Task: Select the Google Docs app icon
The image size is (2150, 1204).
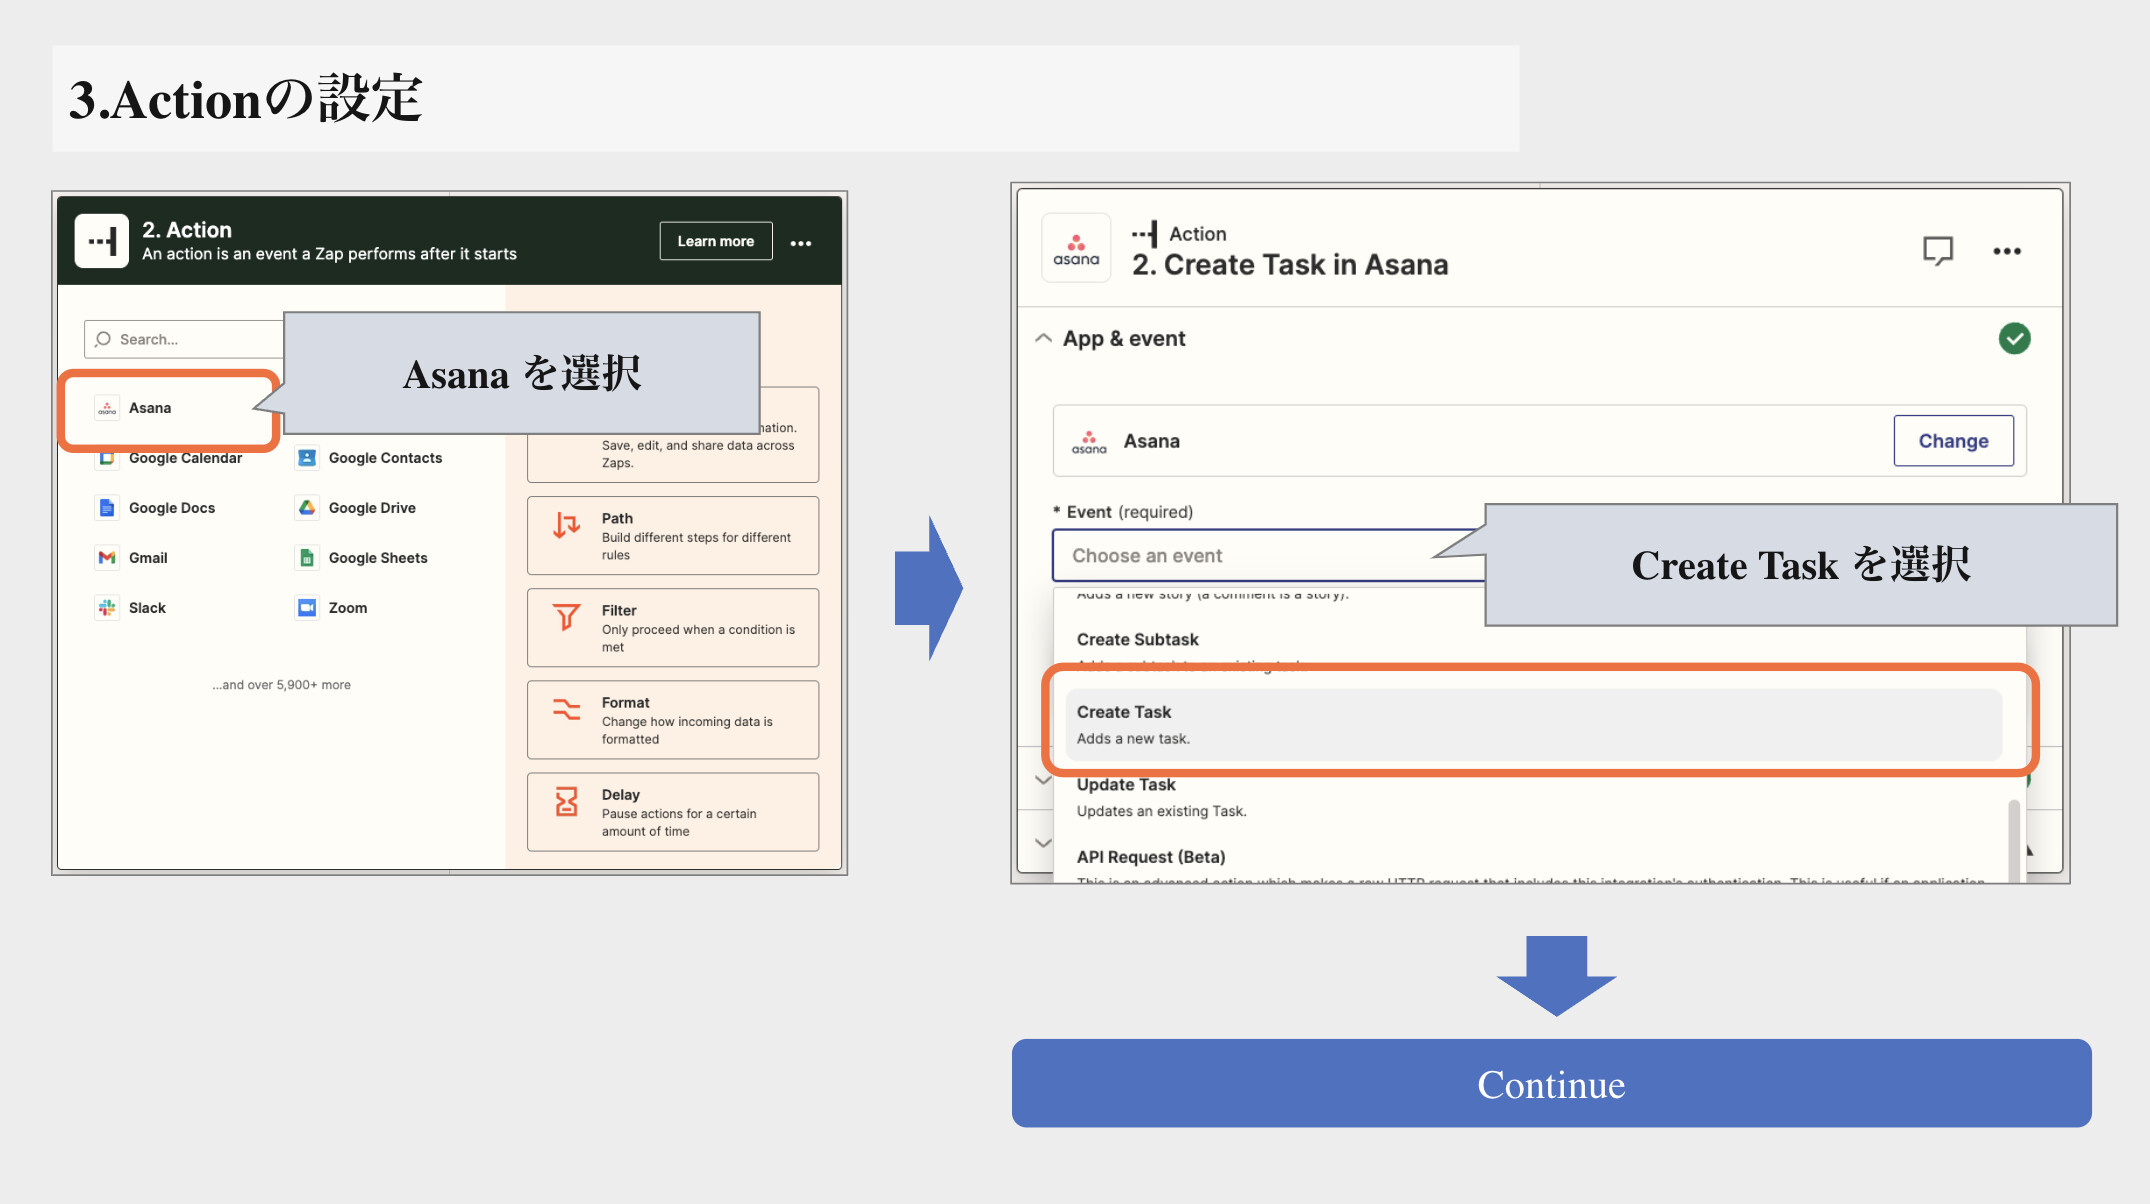Action: 107,508
